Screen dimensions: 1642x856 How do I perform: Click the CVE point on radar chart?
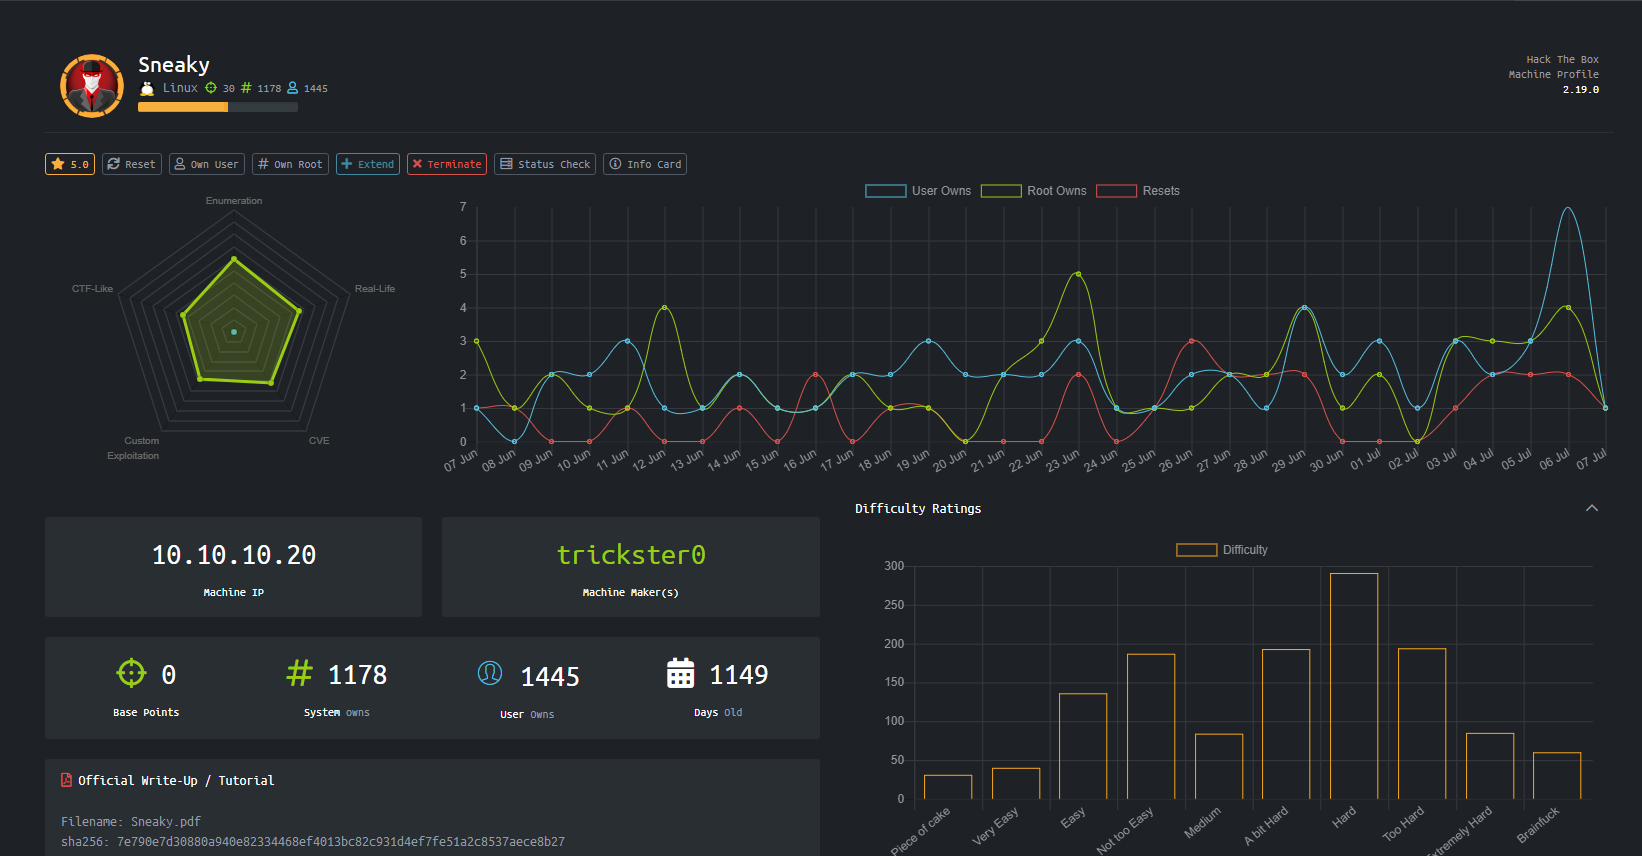pos(271,383)
